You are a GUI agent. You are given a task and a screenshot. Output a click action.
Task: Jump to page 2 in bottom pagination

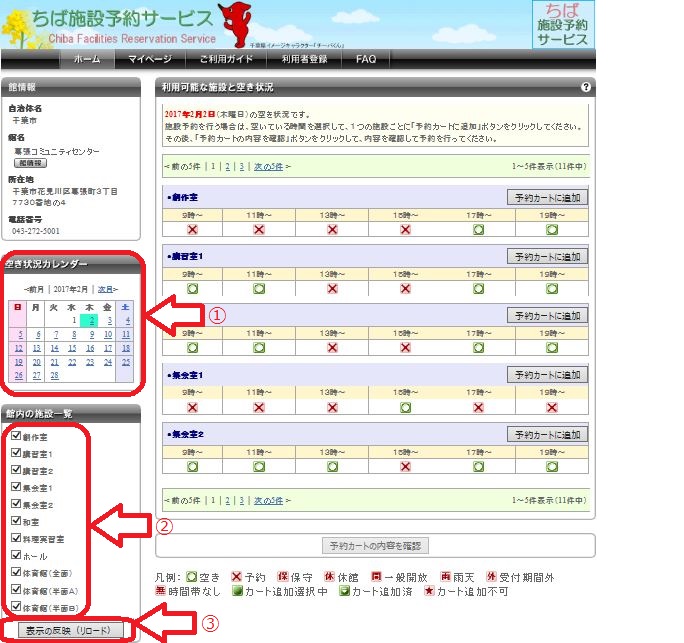pos(228,500)
